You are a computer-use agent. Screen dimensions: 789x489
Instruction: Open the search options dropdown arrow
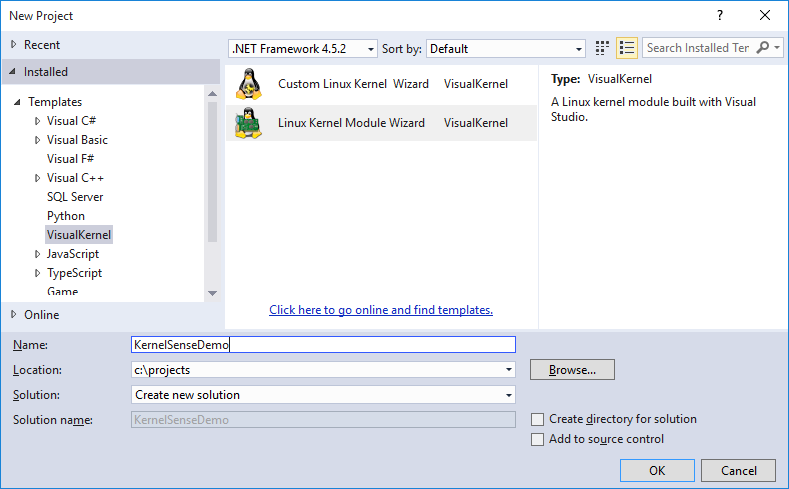777,48
